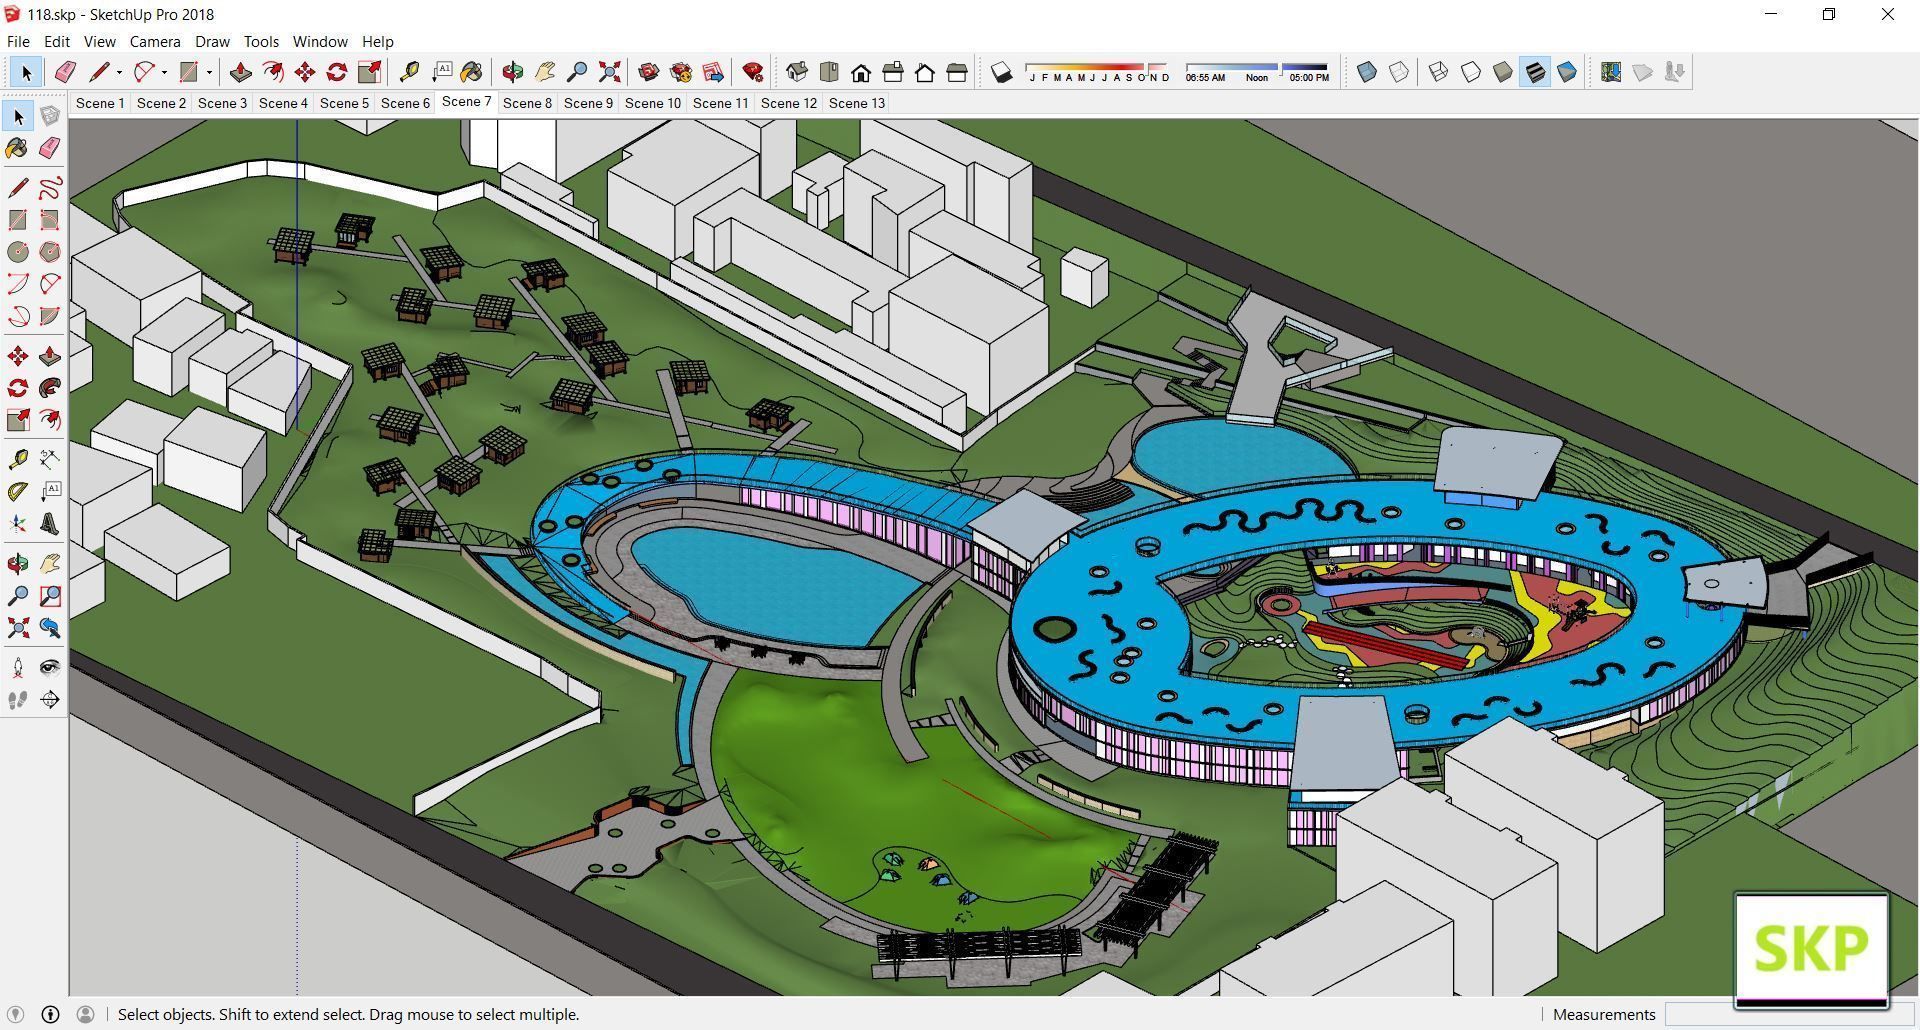Screen dimensions: 1920x1030
Task: Select the Make Component tool in left toolbar
Action: point(50,116)
